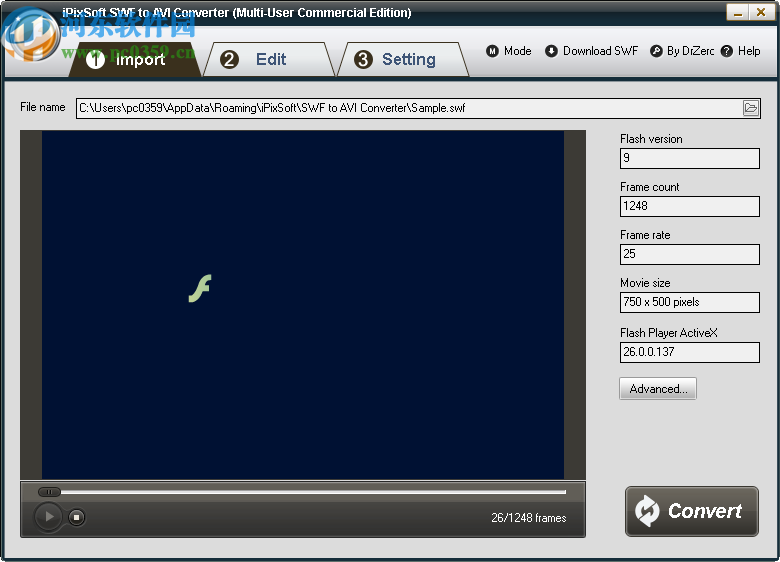Image resolution: width=780 pixels, height=562 pixels.
Task: Click the Flash Player ActiveX label
Action: coord(669,333)
